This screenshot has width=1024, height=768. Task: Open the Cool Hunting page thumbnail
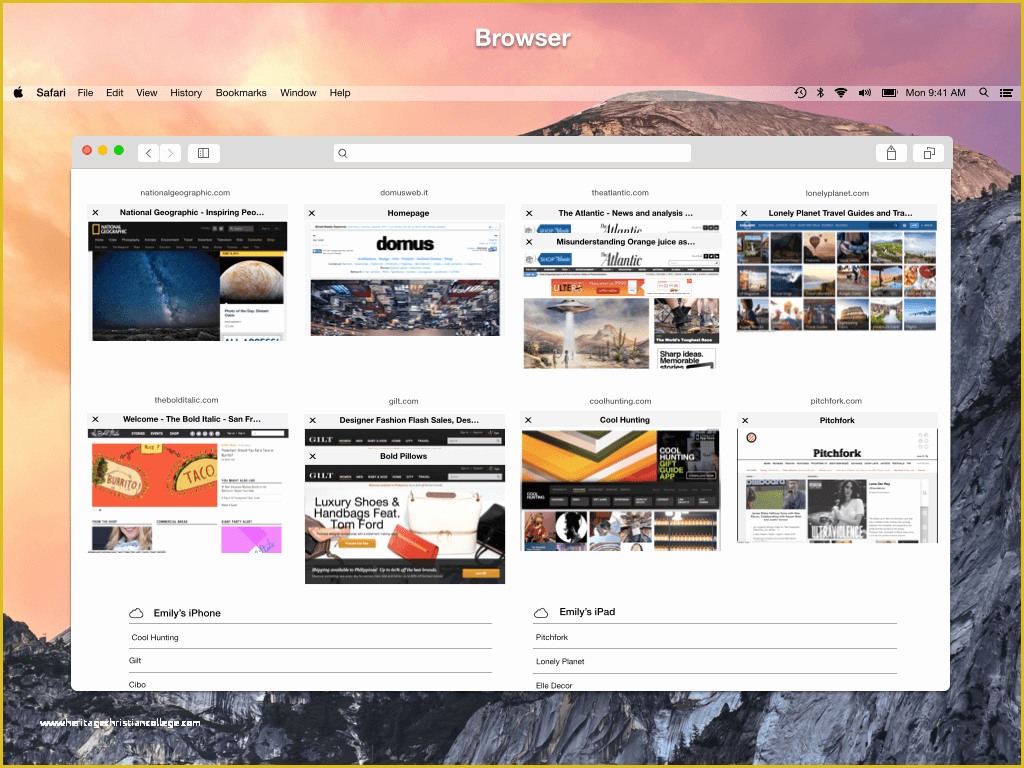(620, 490)
